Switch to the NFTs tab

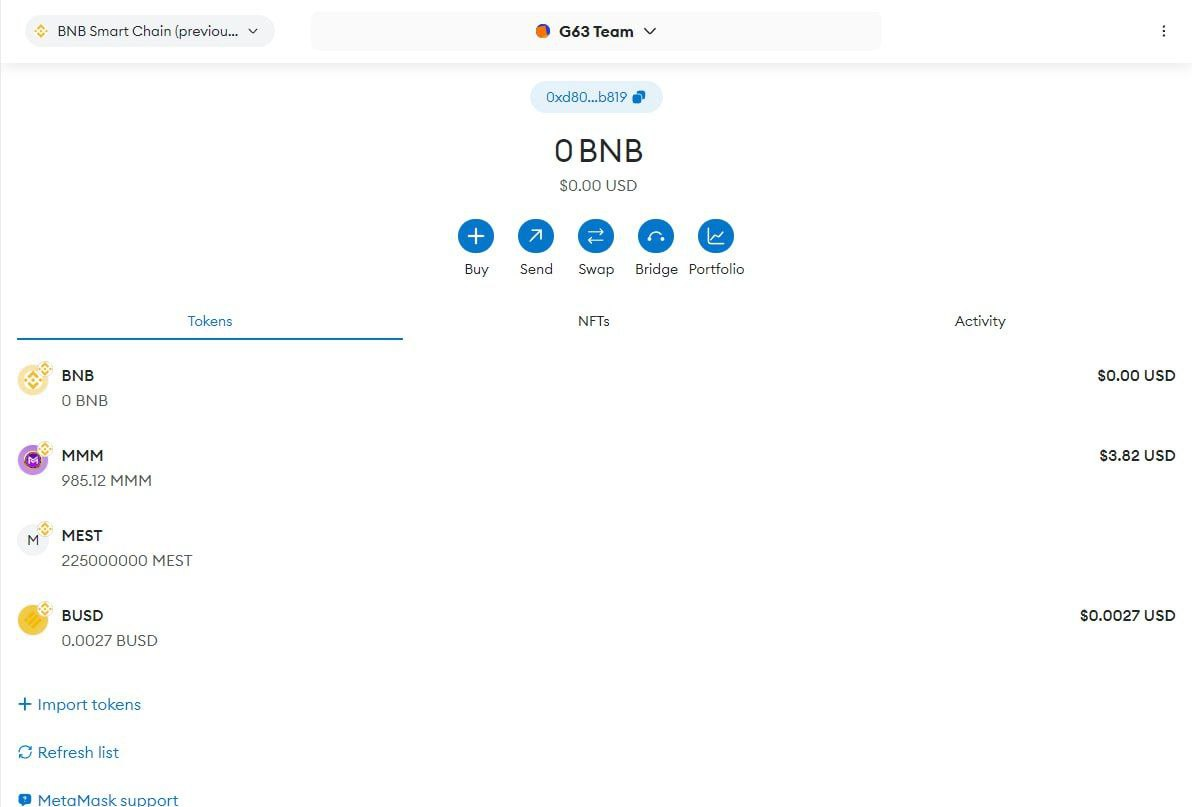(x=594, y=321)
